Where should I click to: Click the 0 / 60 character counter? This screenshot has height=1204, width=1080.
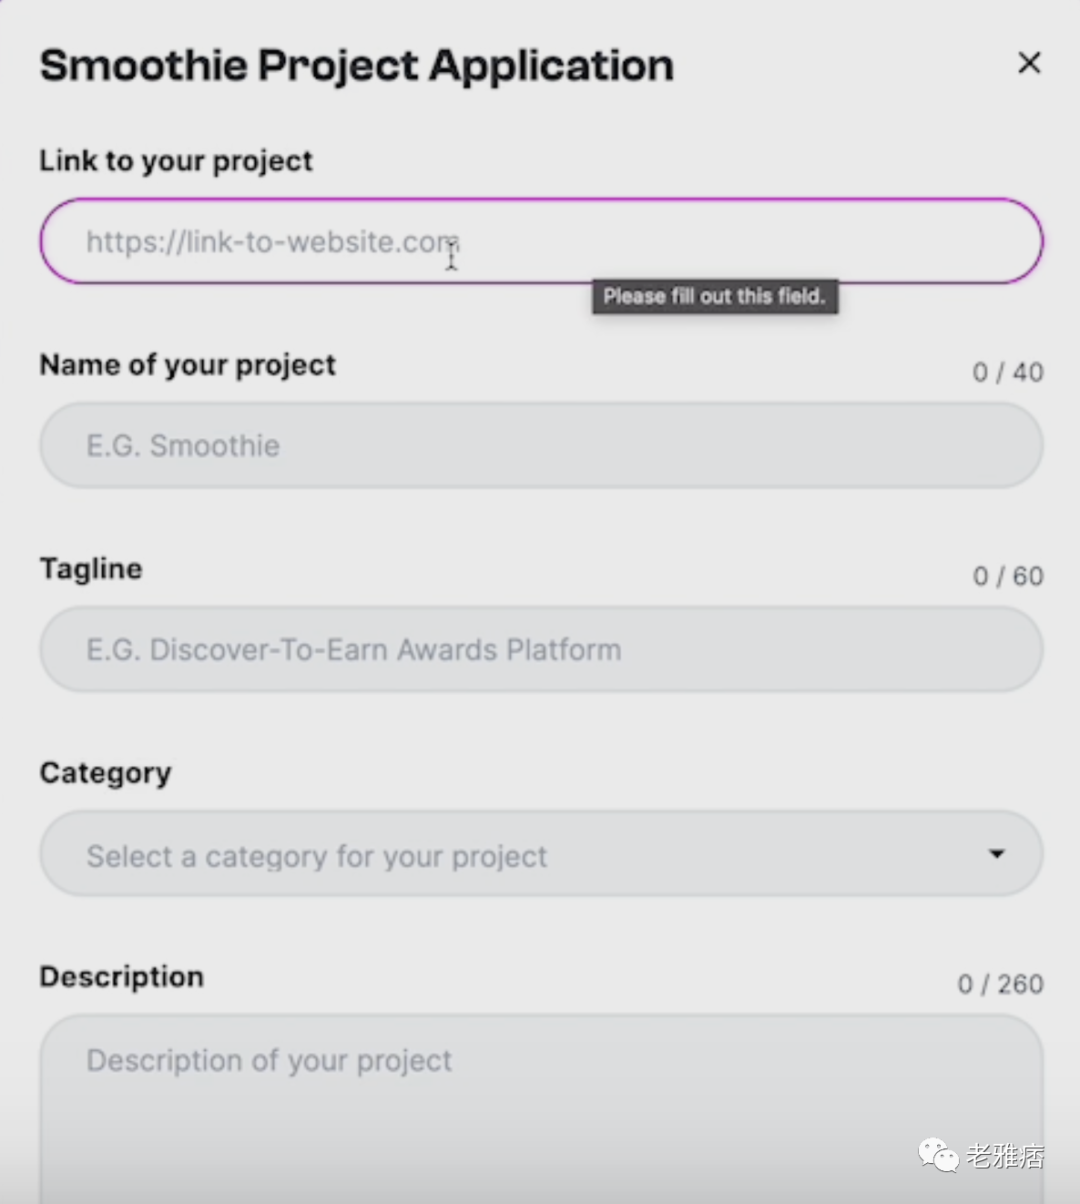point(1007,576)
